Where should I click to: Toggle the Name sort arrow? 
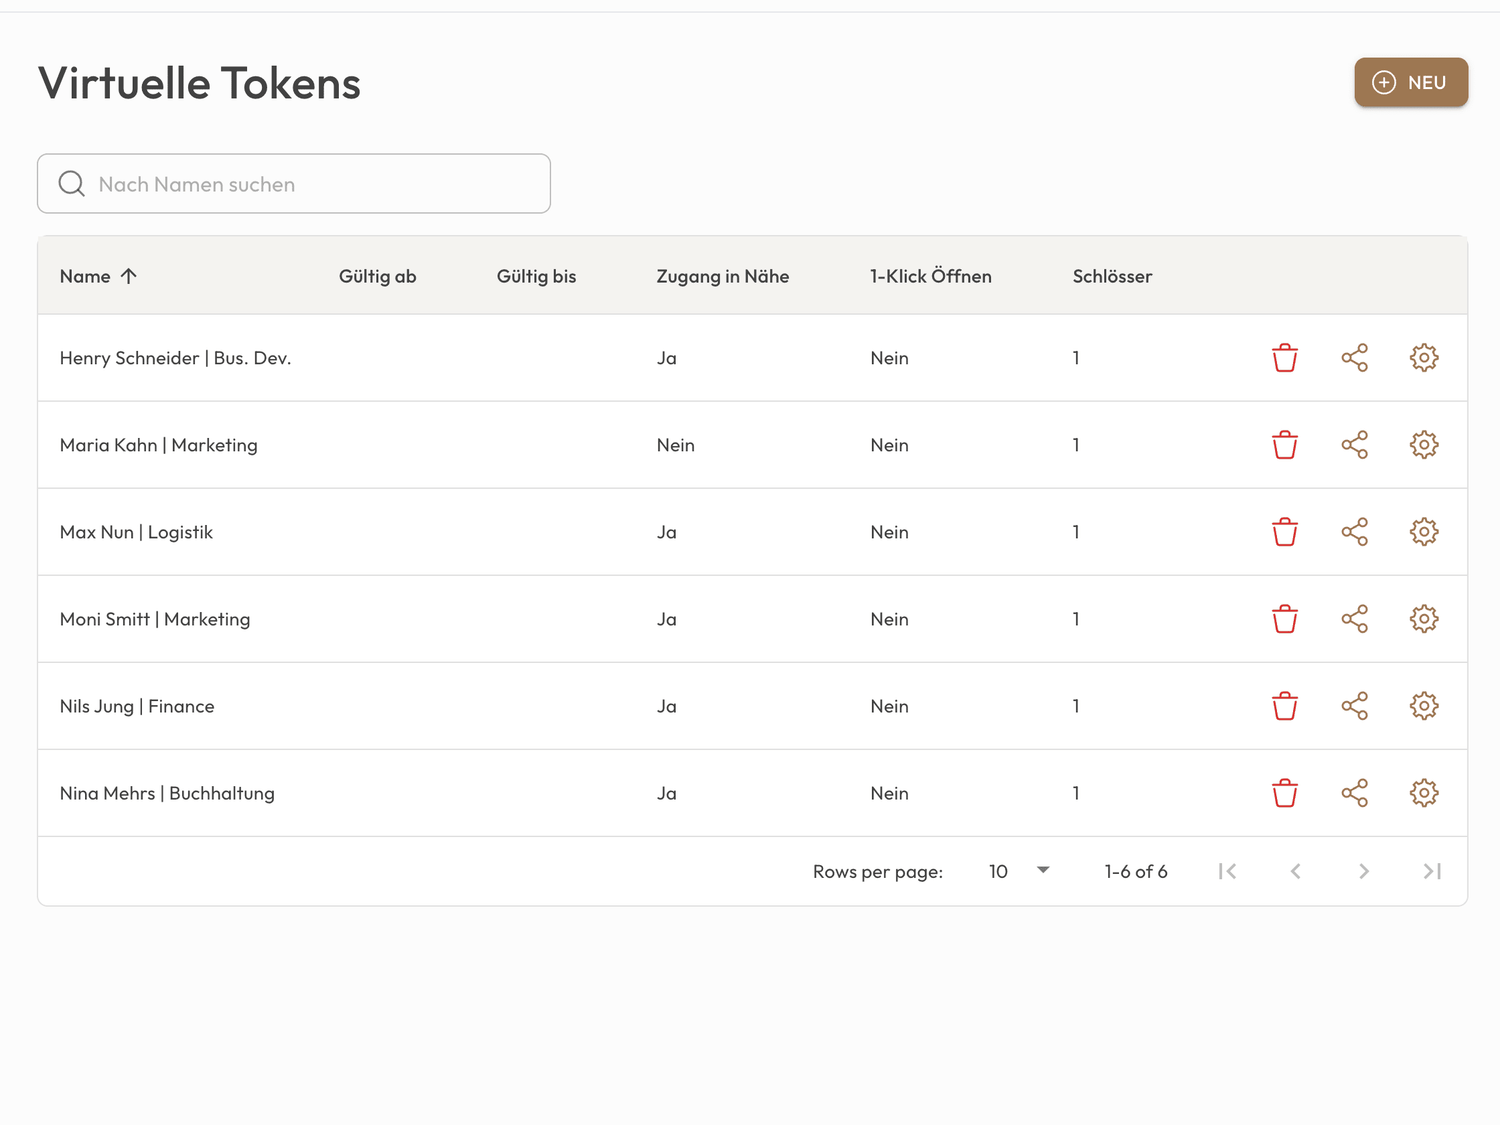129,277
